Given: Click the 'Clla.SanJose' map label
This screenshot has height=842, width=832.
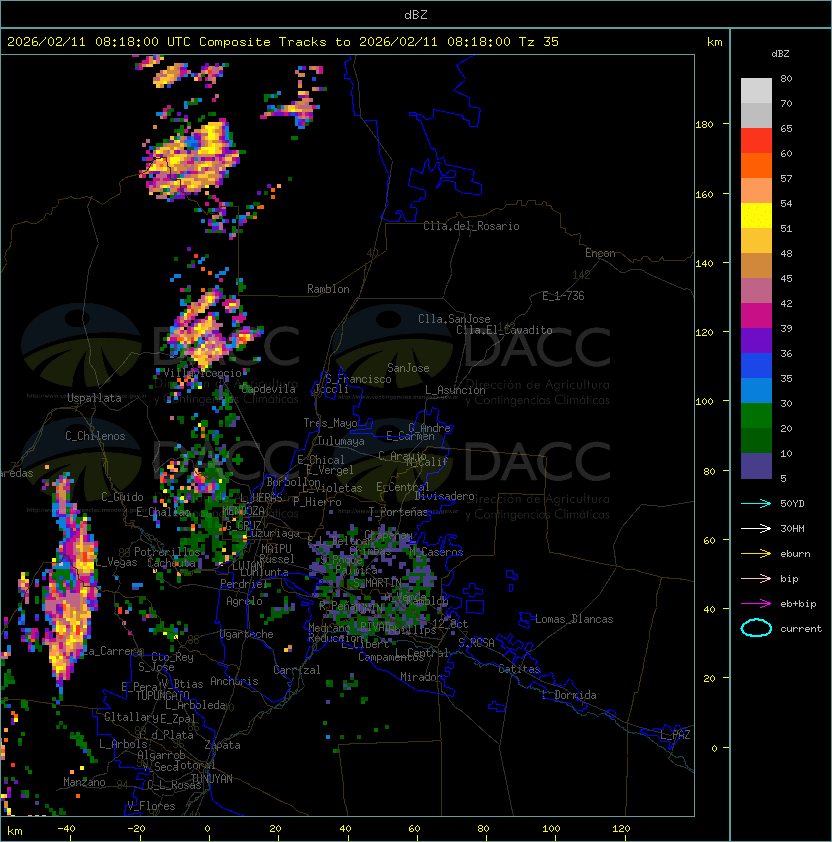Looking at the screenshot, I should (454, 319).
